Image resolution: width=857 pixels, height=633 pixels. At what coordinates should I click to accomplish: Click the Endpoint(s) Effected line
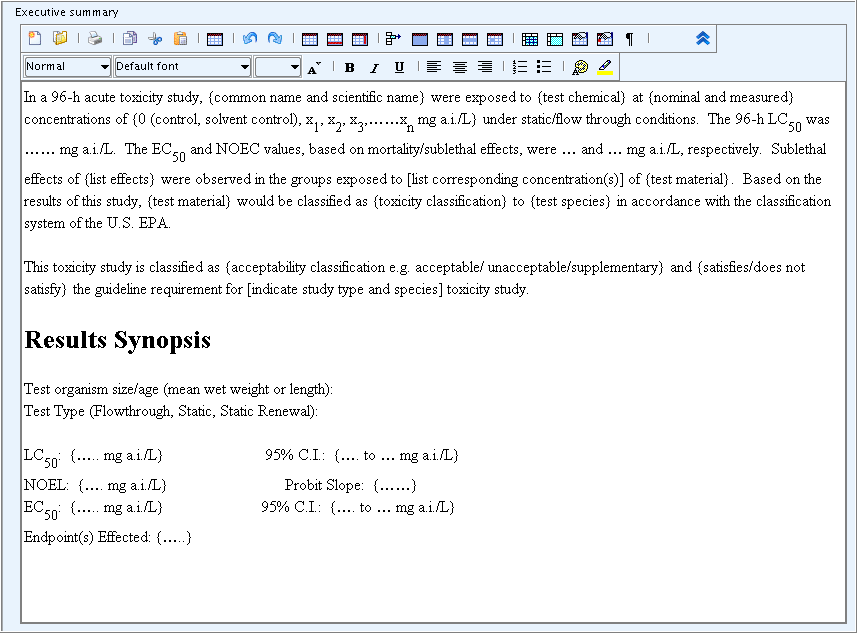108,537
